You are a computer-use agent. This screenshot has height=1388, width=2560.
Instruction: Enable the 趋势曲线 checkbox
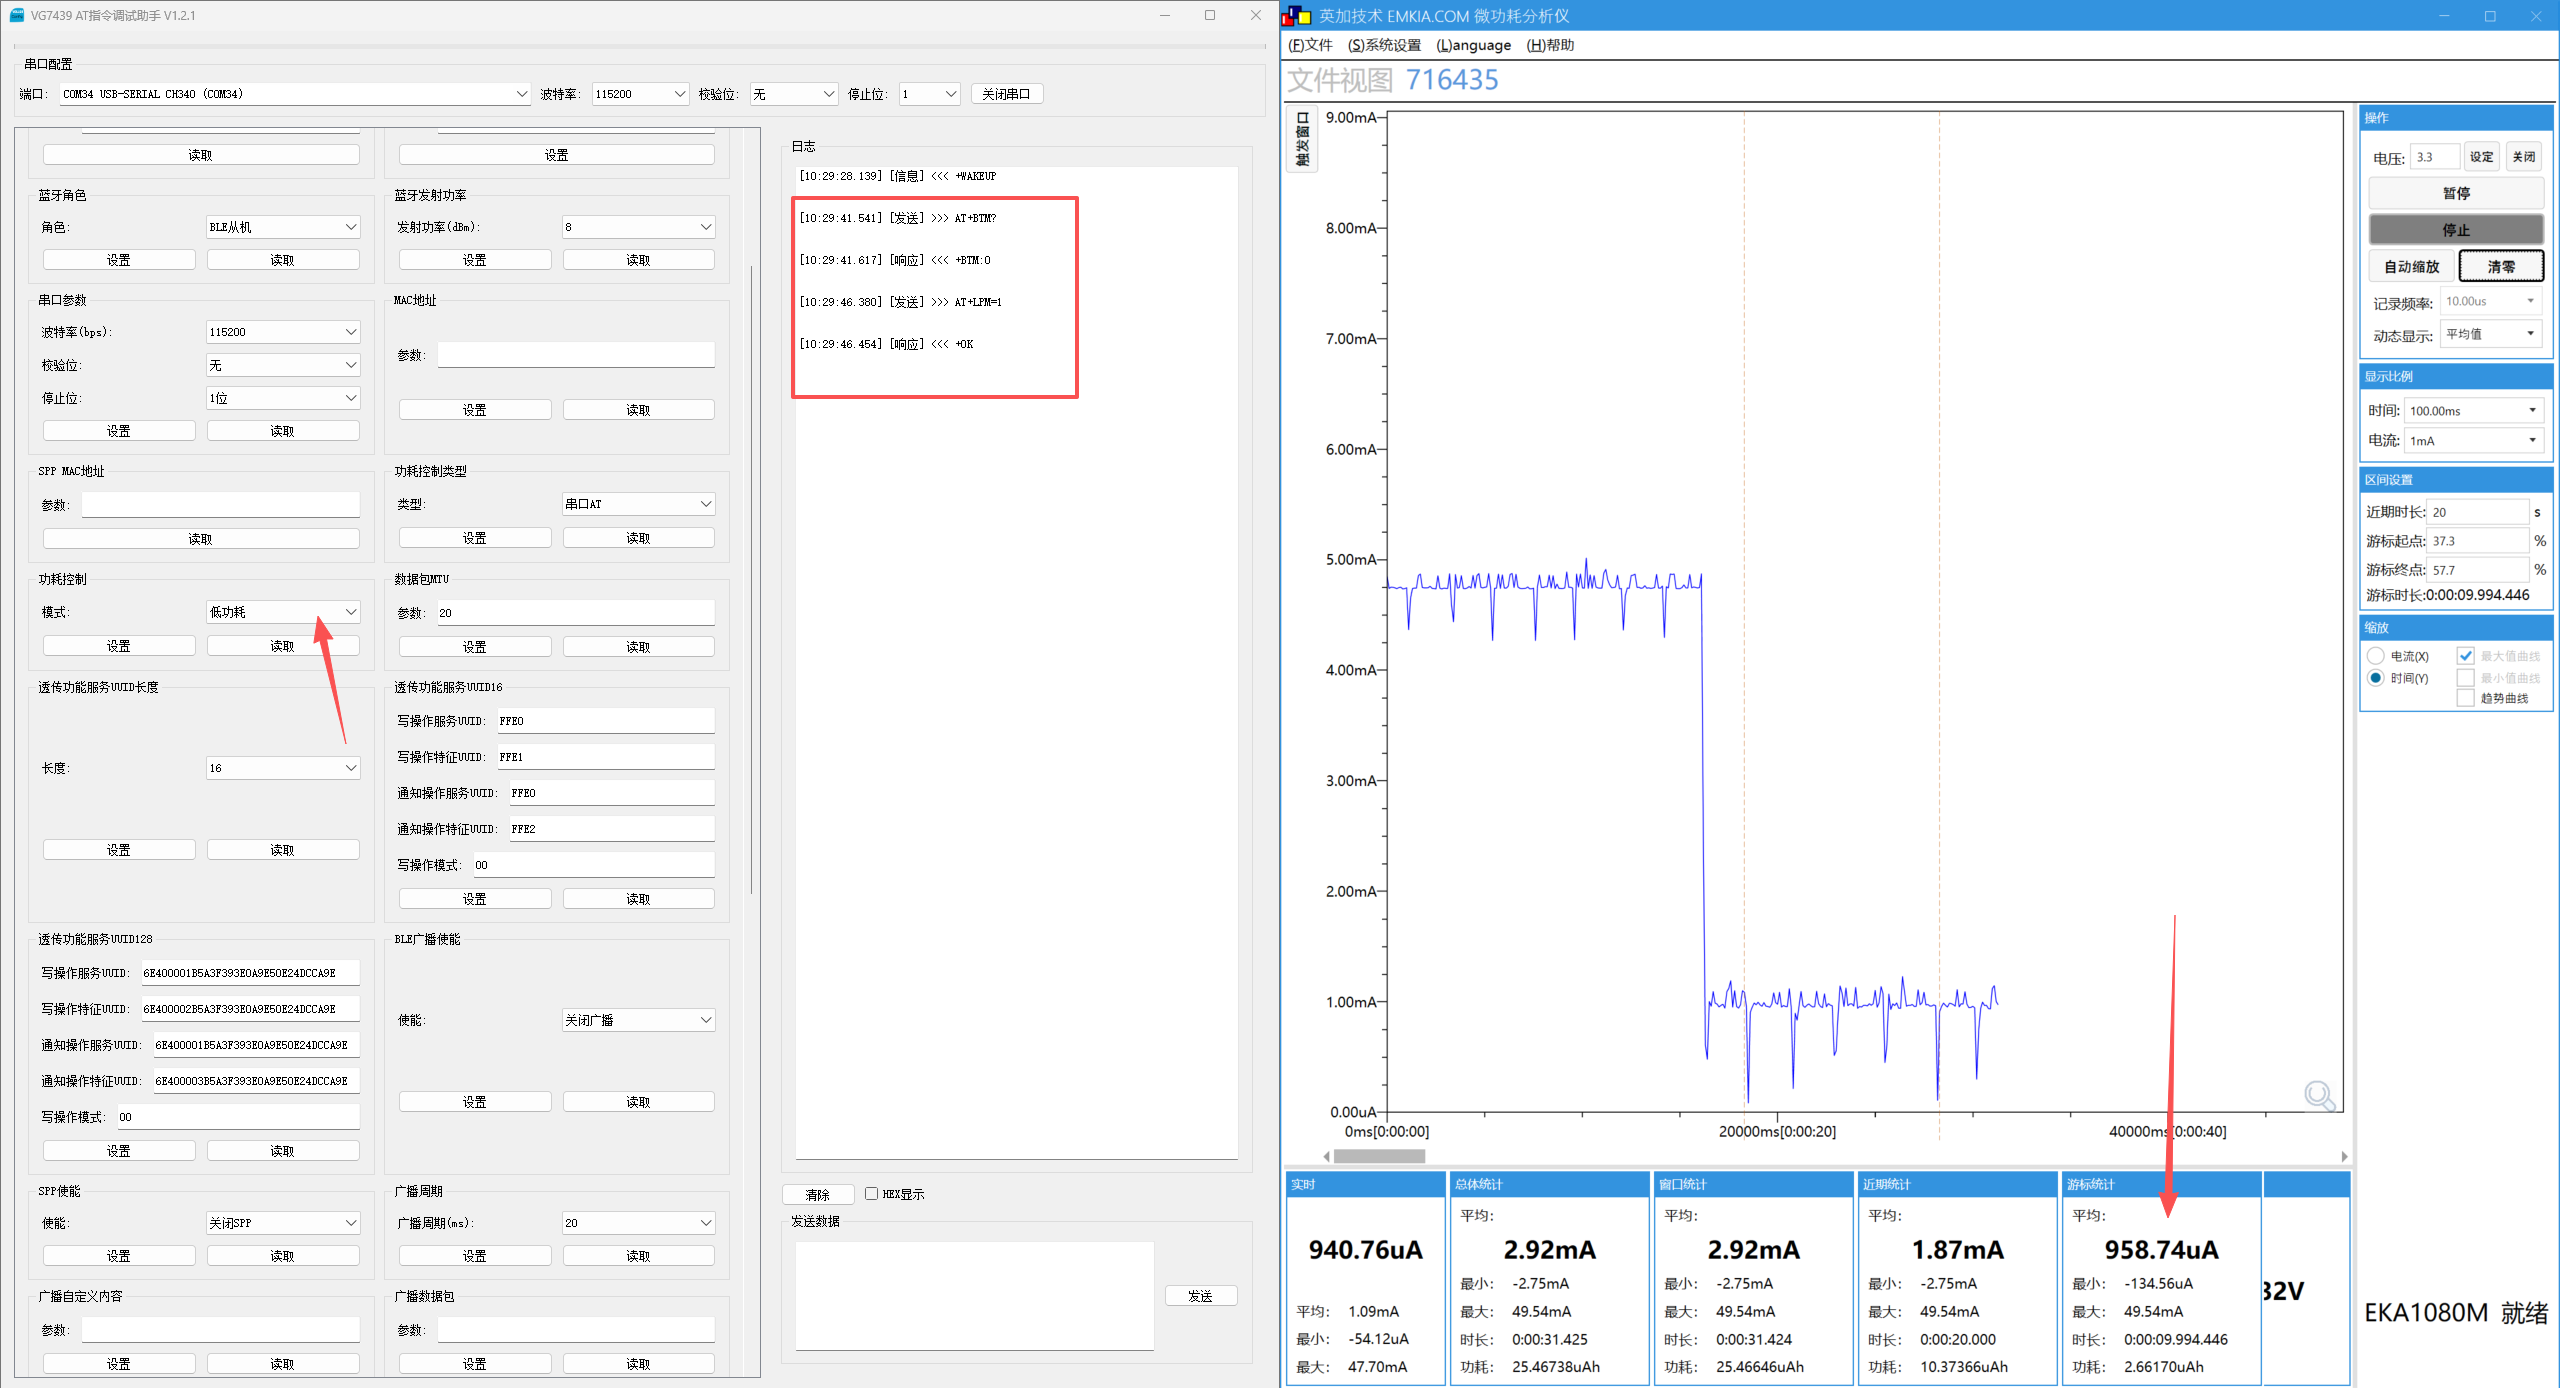(2465, 698)
